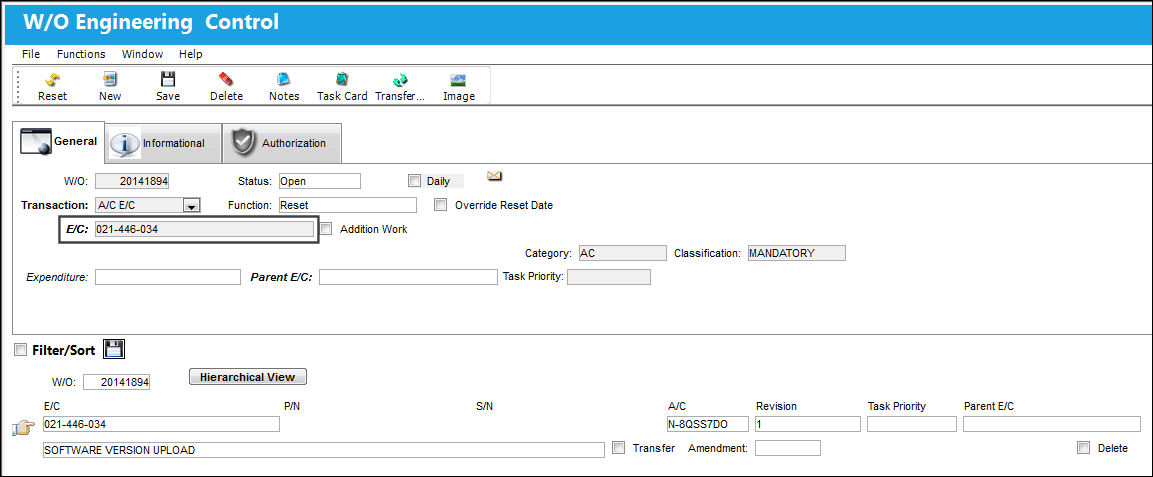Screen dimensions: 1153x477
Task: Switch to the General tab
Action: pyautogui.click(x=60, y=142)
